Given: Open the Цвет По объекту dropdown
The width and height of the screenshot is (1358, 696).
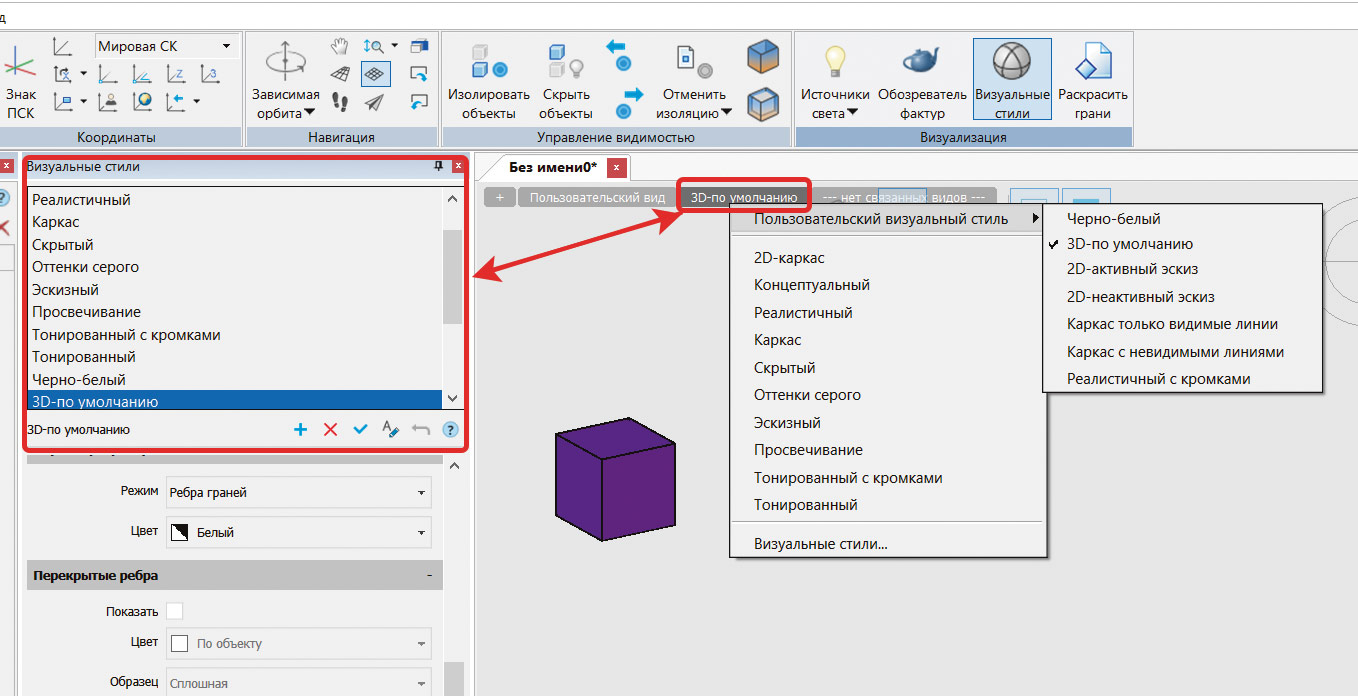Looking at the screenshot, I should click(x=298, y=643).
